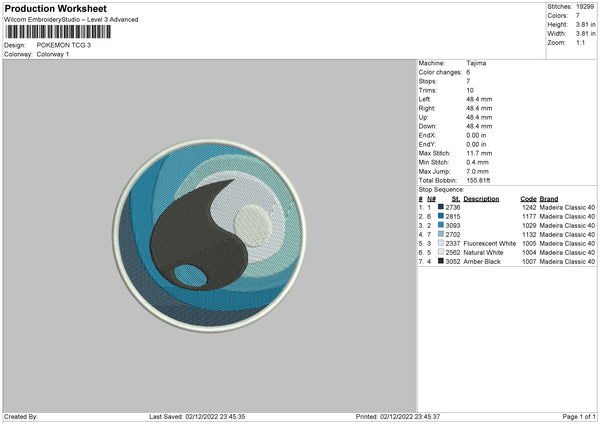This screenshot has height=424, width=600.
Task: Click the Stitches value 19299
Action: point(585,7)
